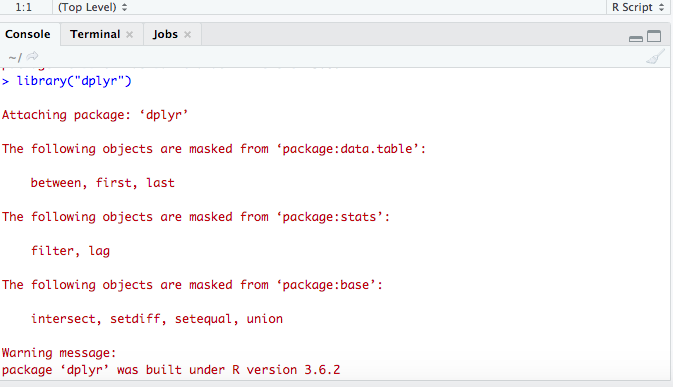Click the 'Warning message:' line
Screen dimensions: 673x387
[59, 353]
